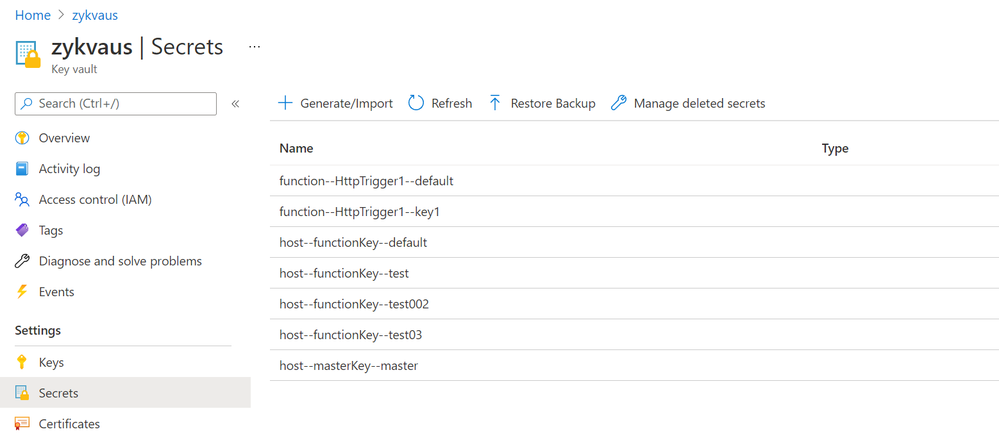Image resolution: width=999 pixels, height=443 pixels.
Task: Refresh the secrets list
Action: point(440,103)
